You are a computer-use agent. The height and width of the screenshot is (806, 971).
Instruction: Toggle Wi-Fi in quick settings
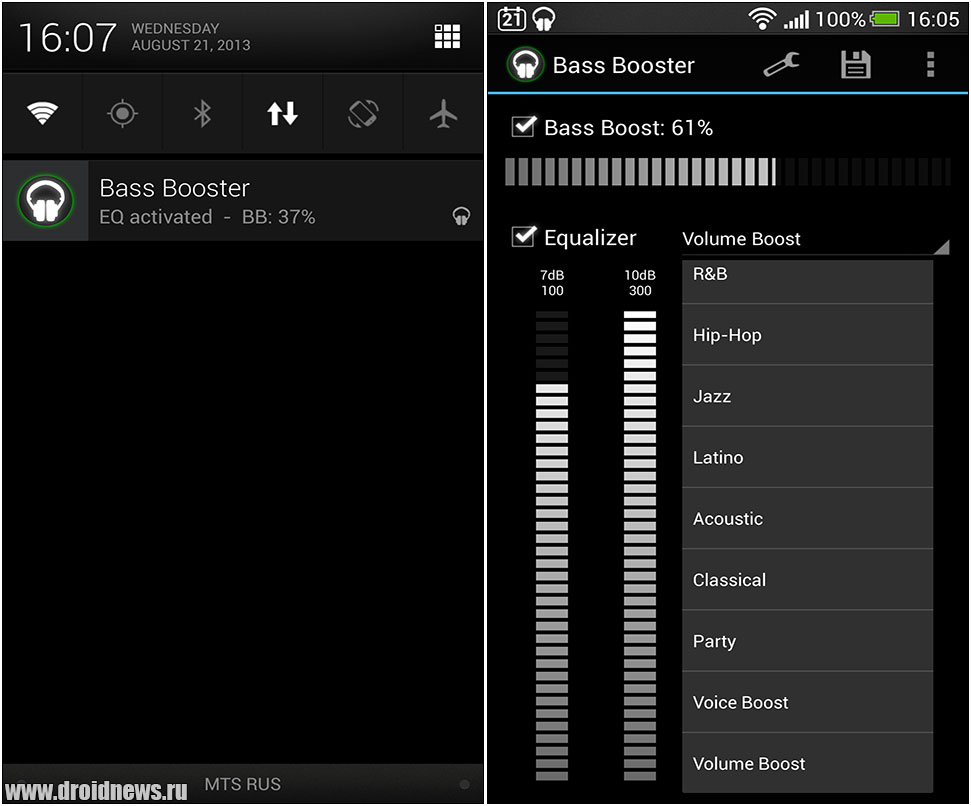pyautogui.click(x=42, y=113)
